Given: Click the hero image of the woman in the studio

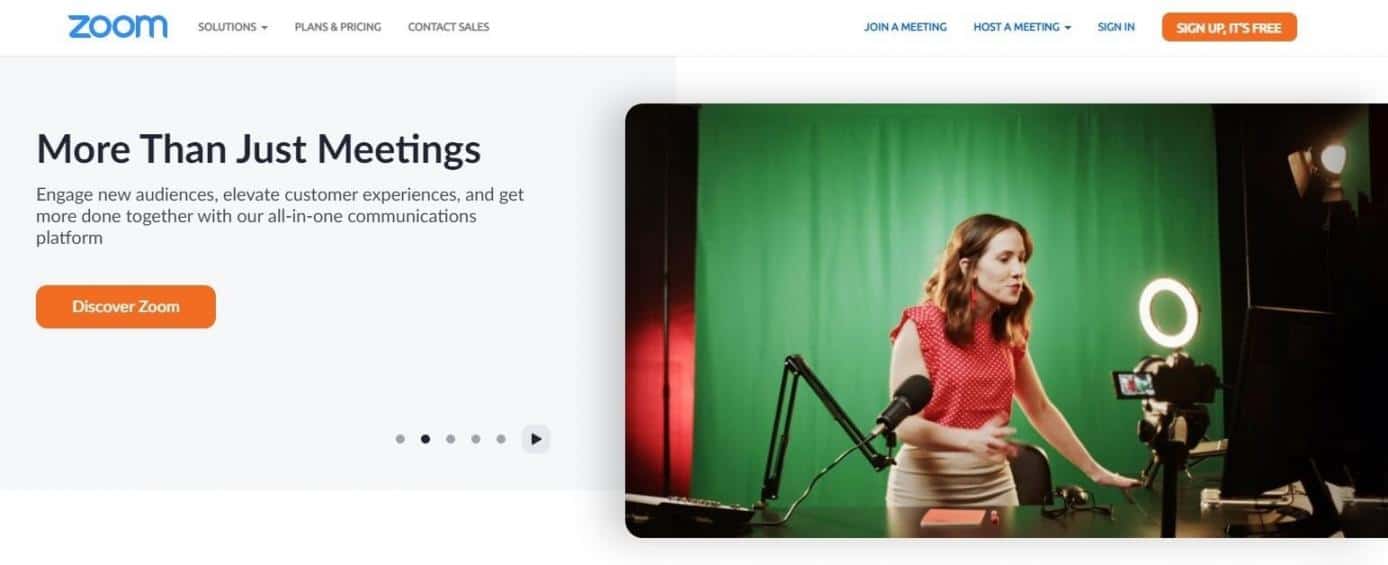Looking at the screenshot, I should (x=1006, y=320).
